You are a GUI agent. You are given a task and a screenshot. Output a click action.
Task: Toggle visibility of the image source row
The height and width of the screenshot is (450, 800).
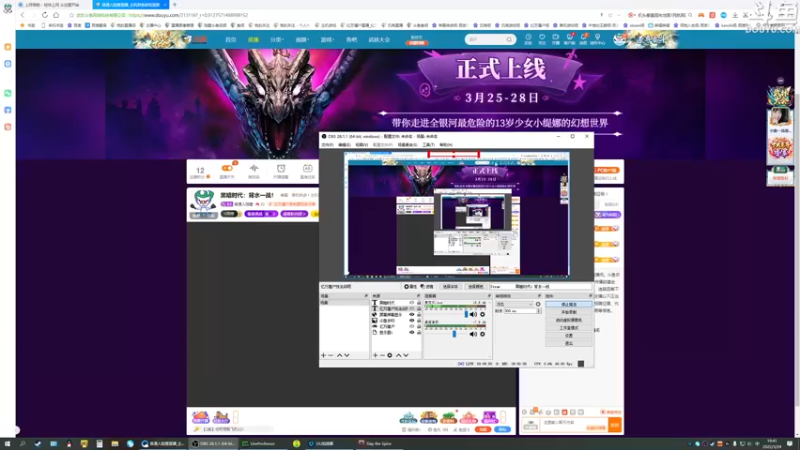tap(412, 321)
